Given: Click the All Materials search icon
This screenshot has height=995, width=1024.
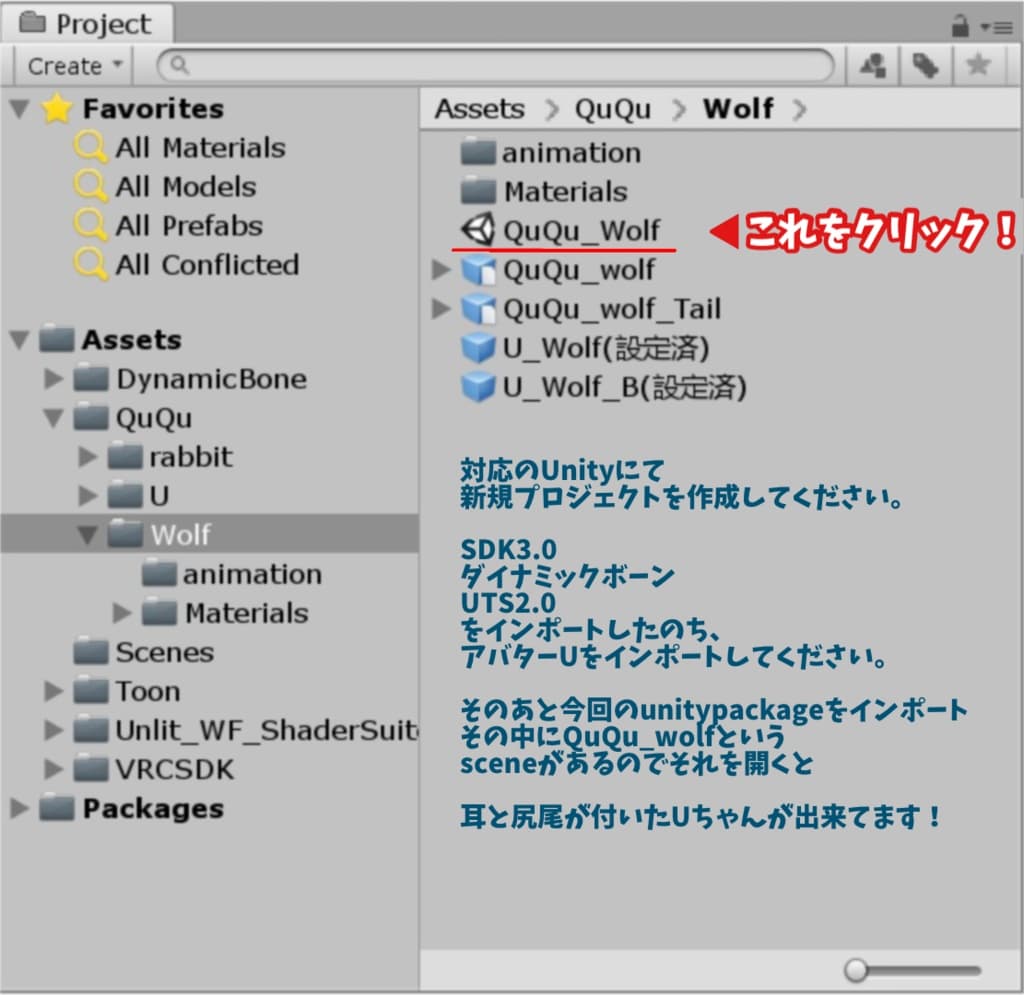Looking at the screenshot, I should click(90, 147).
